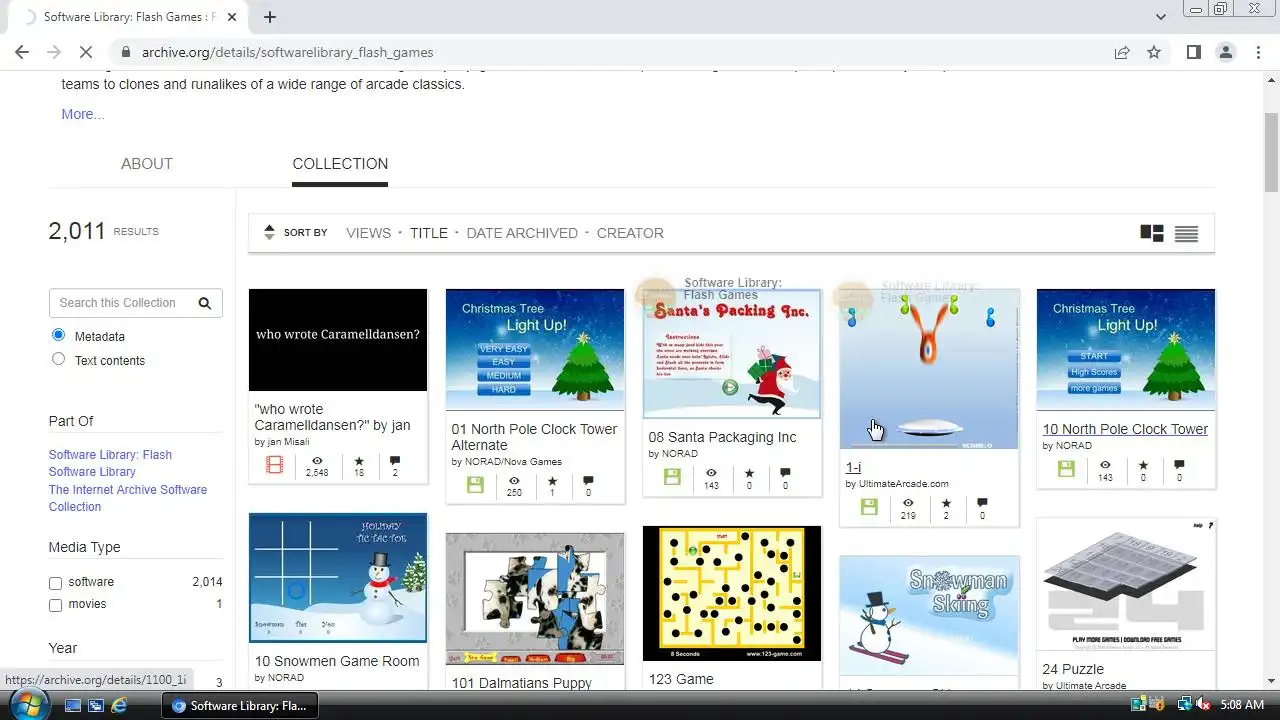Image resolution: width=1280 pixels, height=720 pixels.
Task: Click the search magnifier in collection search
Action: (x=205, y=303)
